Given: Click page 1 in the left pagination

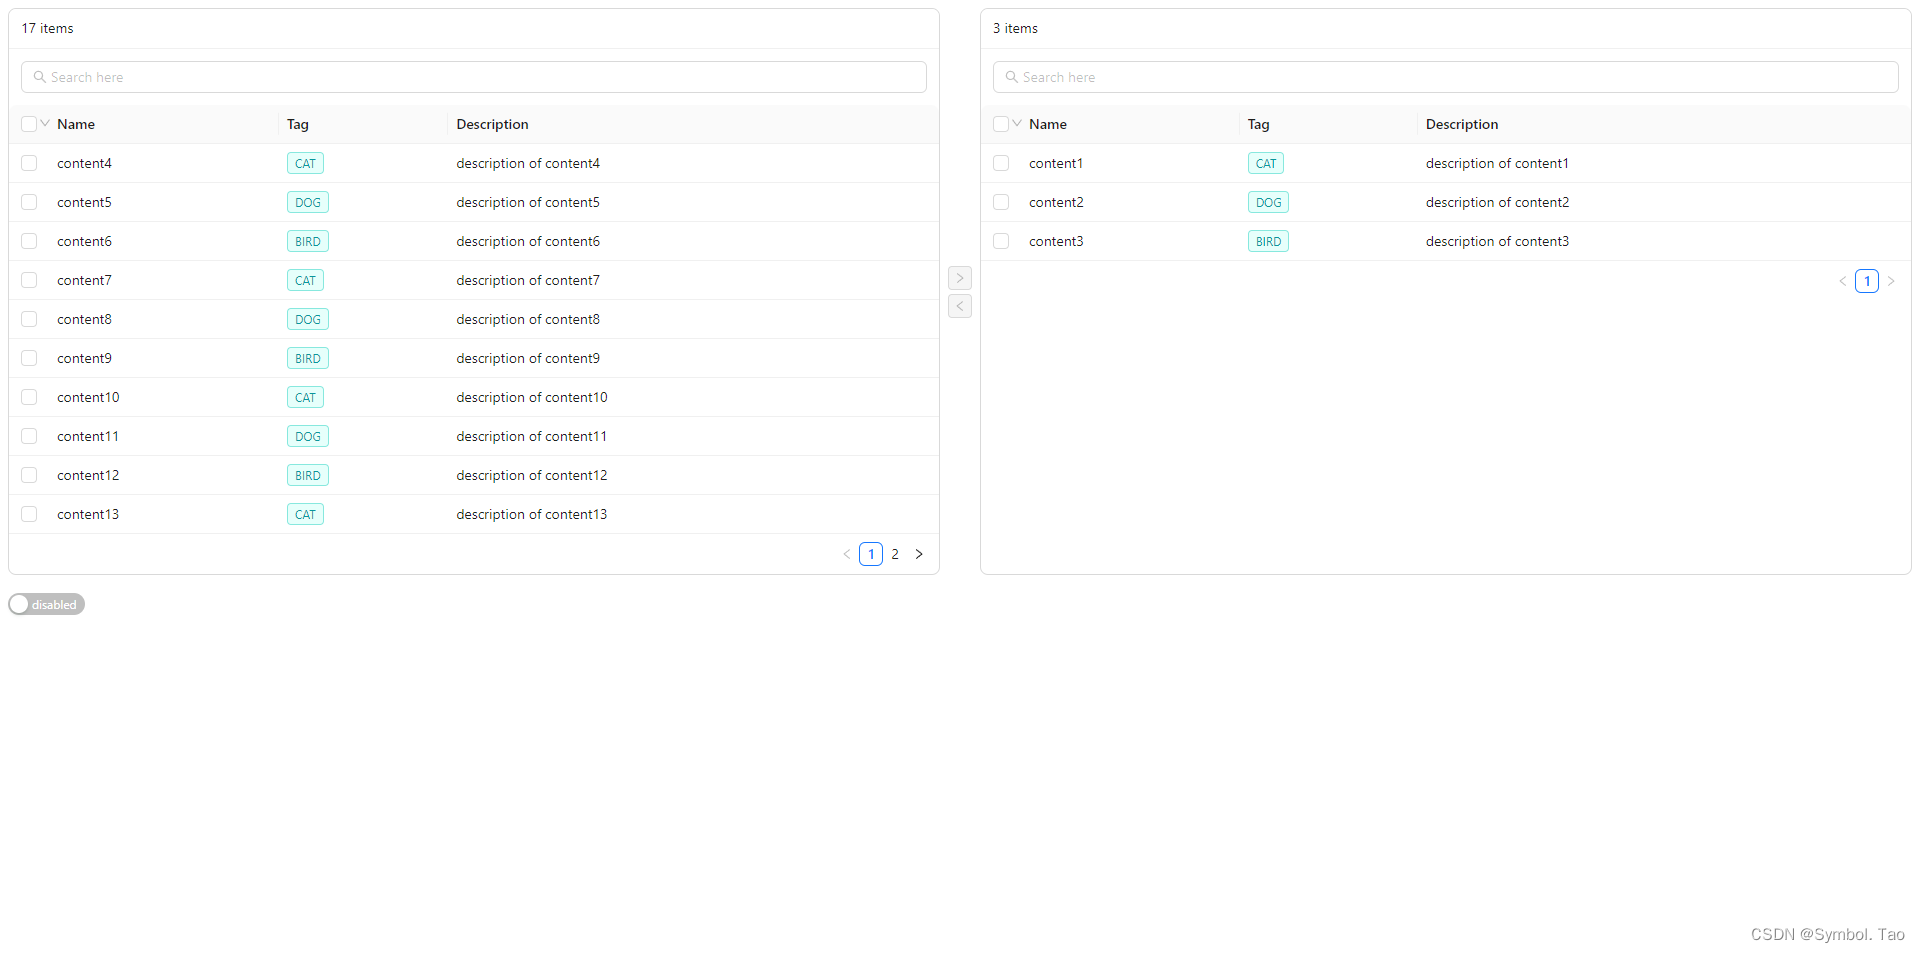Looking at the screenshot, I should tap(871, 554).
